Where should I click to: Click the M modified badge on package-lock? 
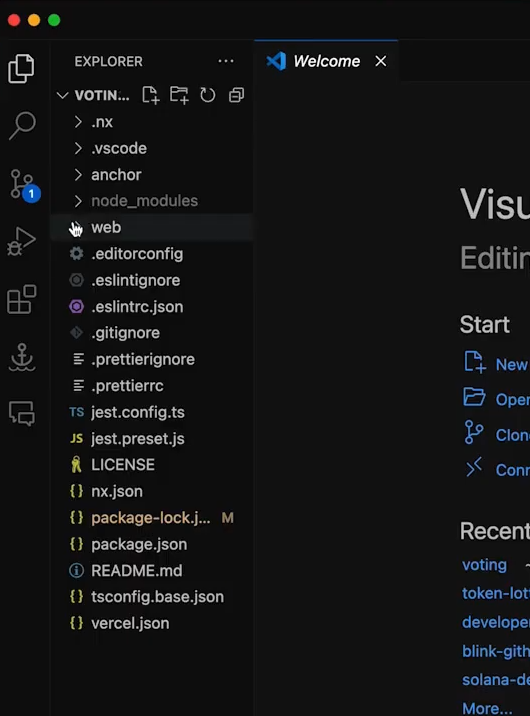(227, 518)
